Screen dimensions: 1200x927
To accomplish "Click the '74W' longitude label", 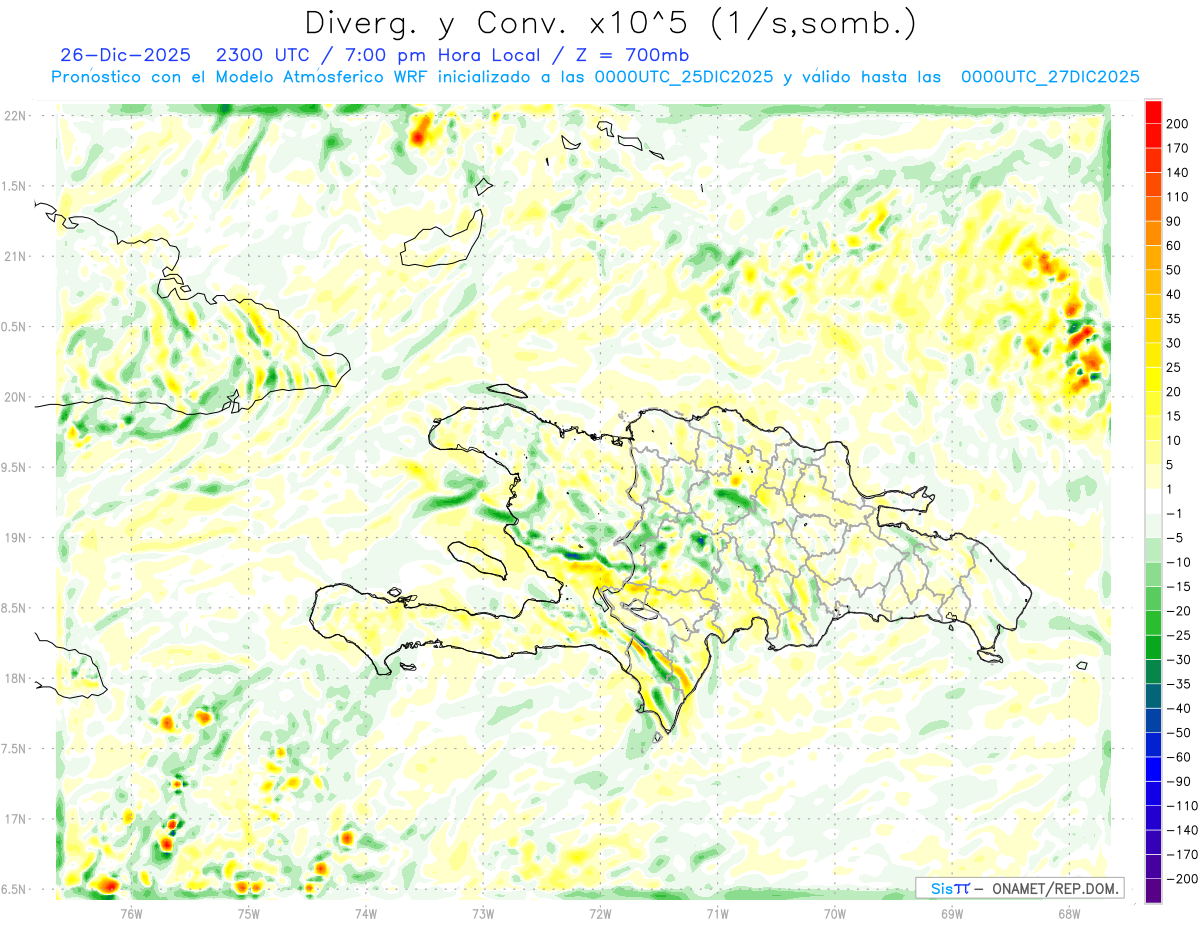I will [366, 913].
